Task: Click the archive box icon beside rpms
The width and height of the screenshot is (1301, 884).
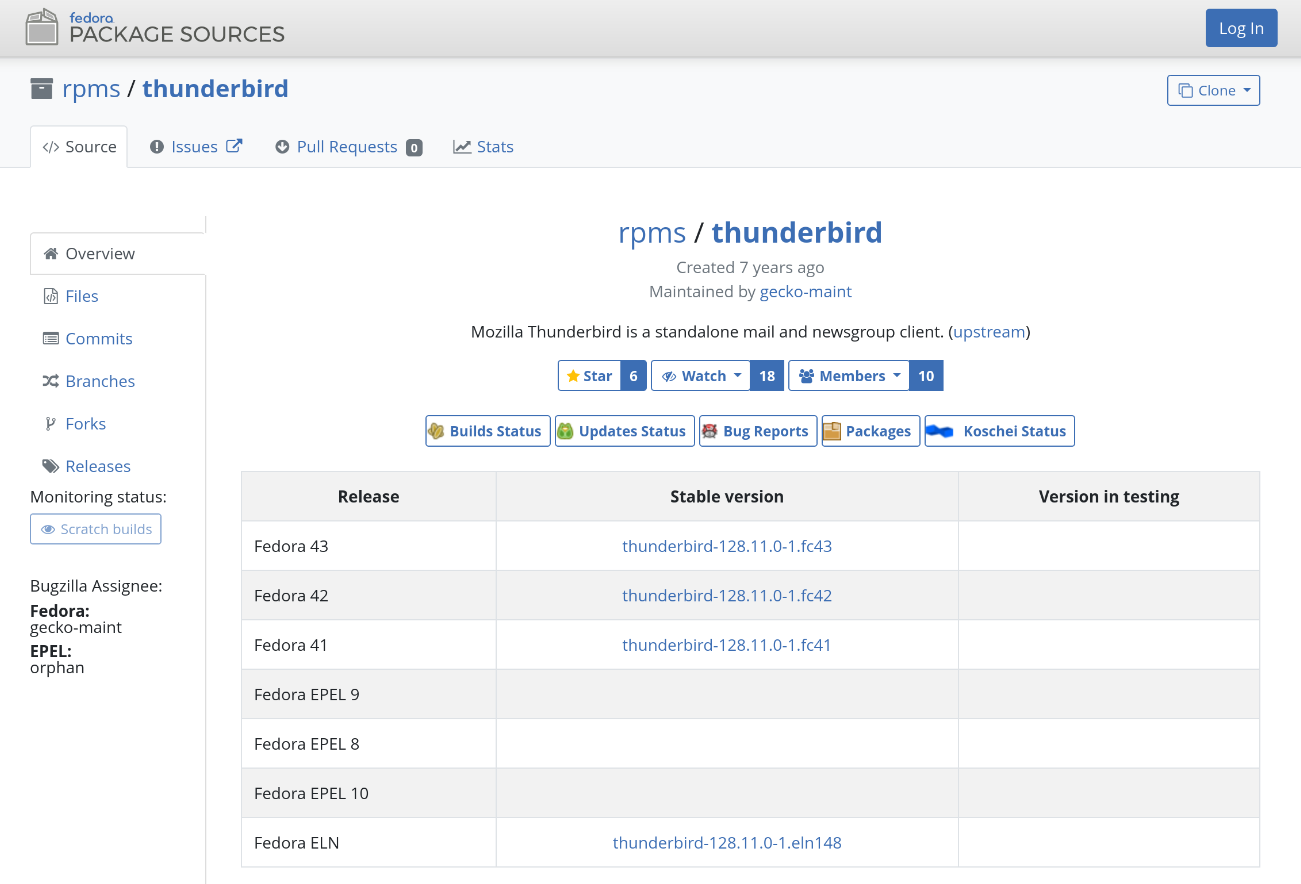Action: (41, 88)
